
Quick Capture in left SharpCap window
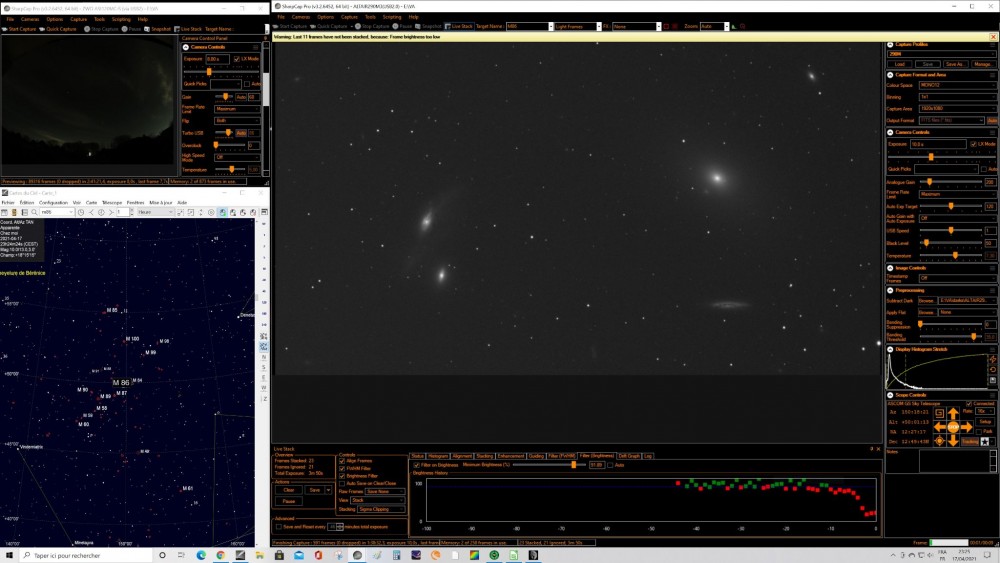pyautogui.click(x=58, y=29)
